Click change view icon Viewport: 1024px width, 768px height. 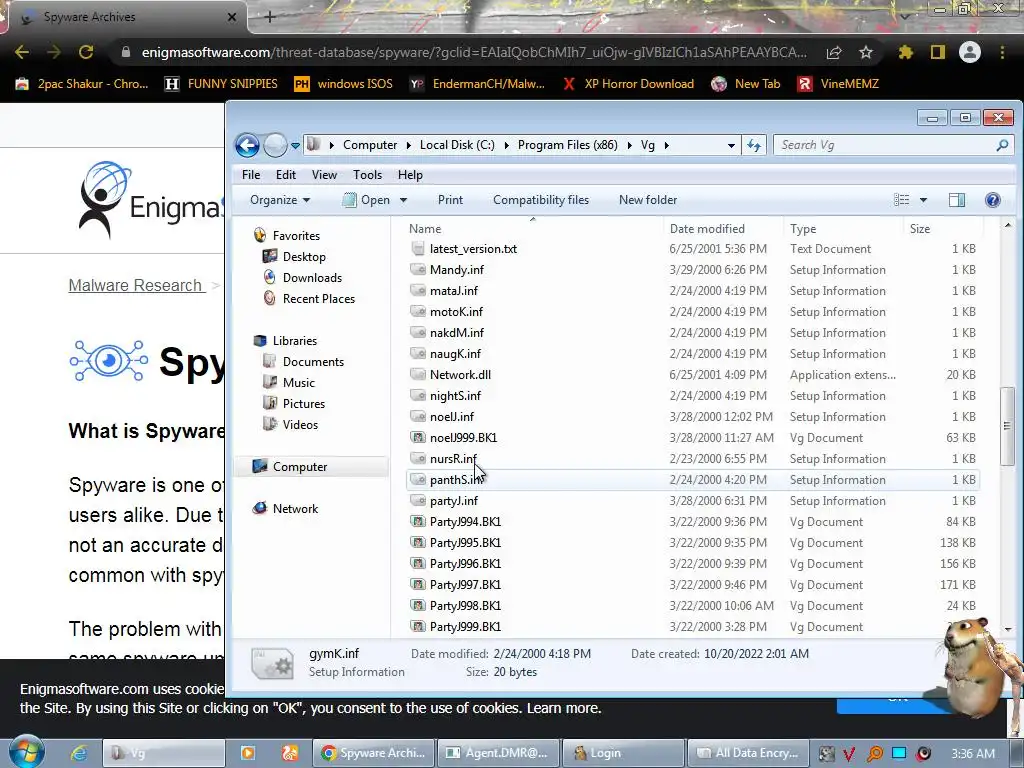[x=901, y=200]
